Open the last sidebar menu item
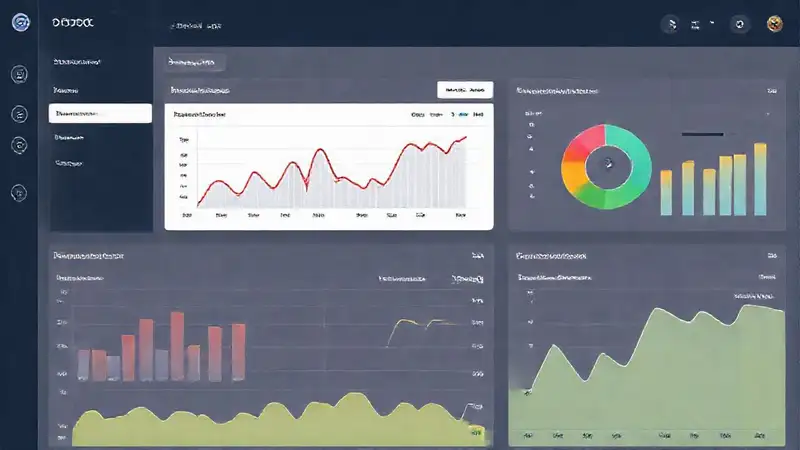The image size is (800, 450). pyautogui.click(x=68, y=163)
